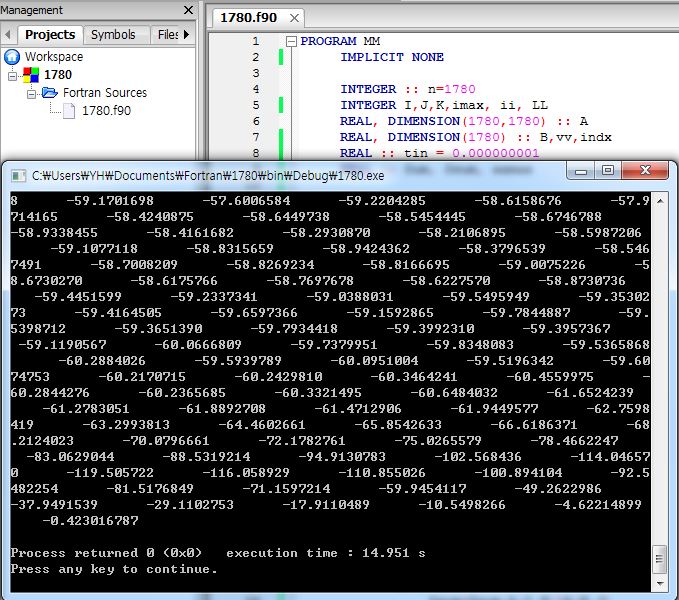Click the value -102.568436 in console
679x600 pixels.
[x=478, y=457]
